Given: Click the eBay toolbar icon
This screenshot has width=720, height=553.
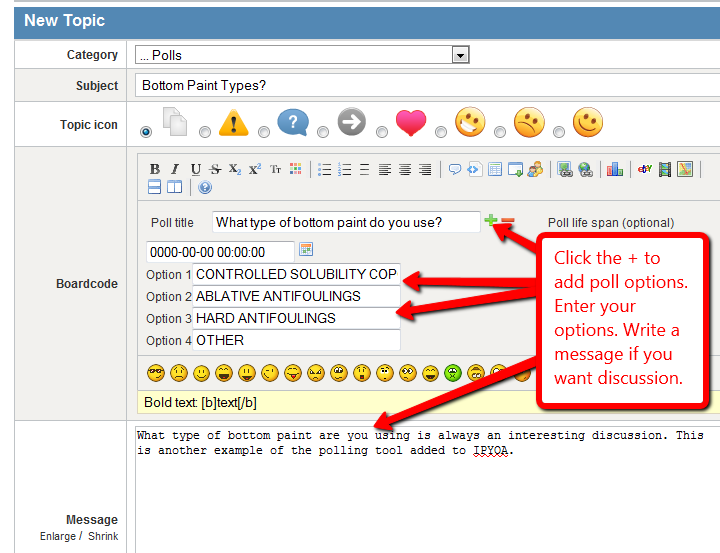Looking at the screenshot, I should point(645,169).
